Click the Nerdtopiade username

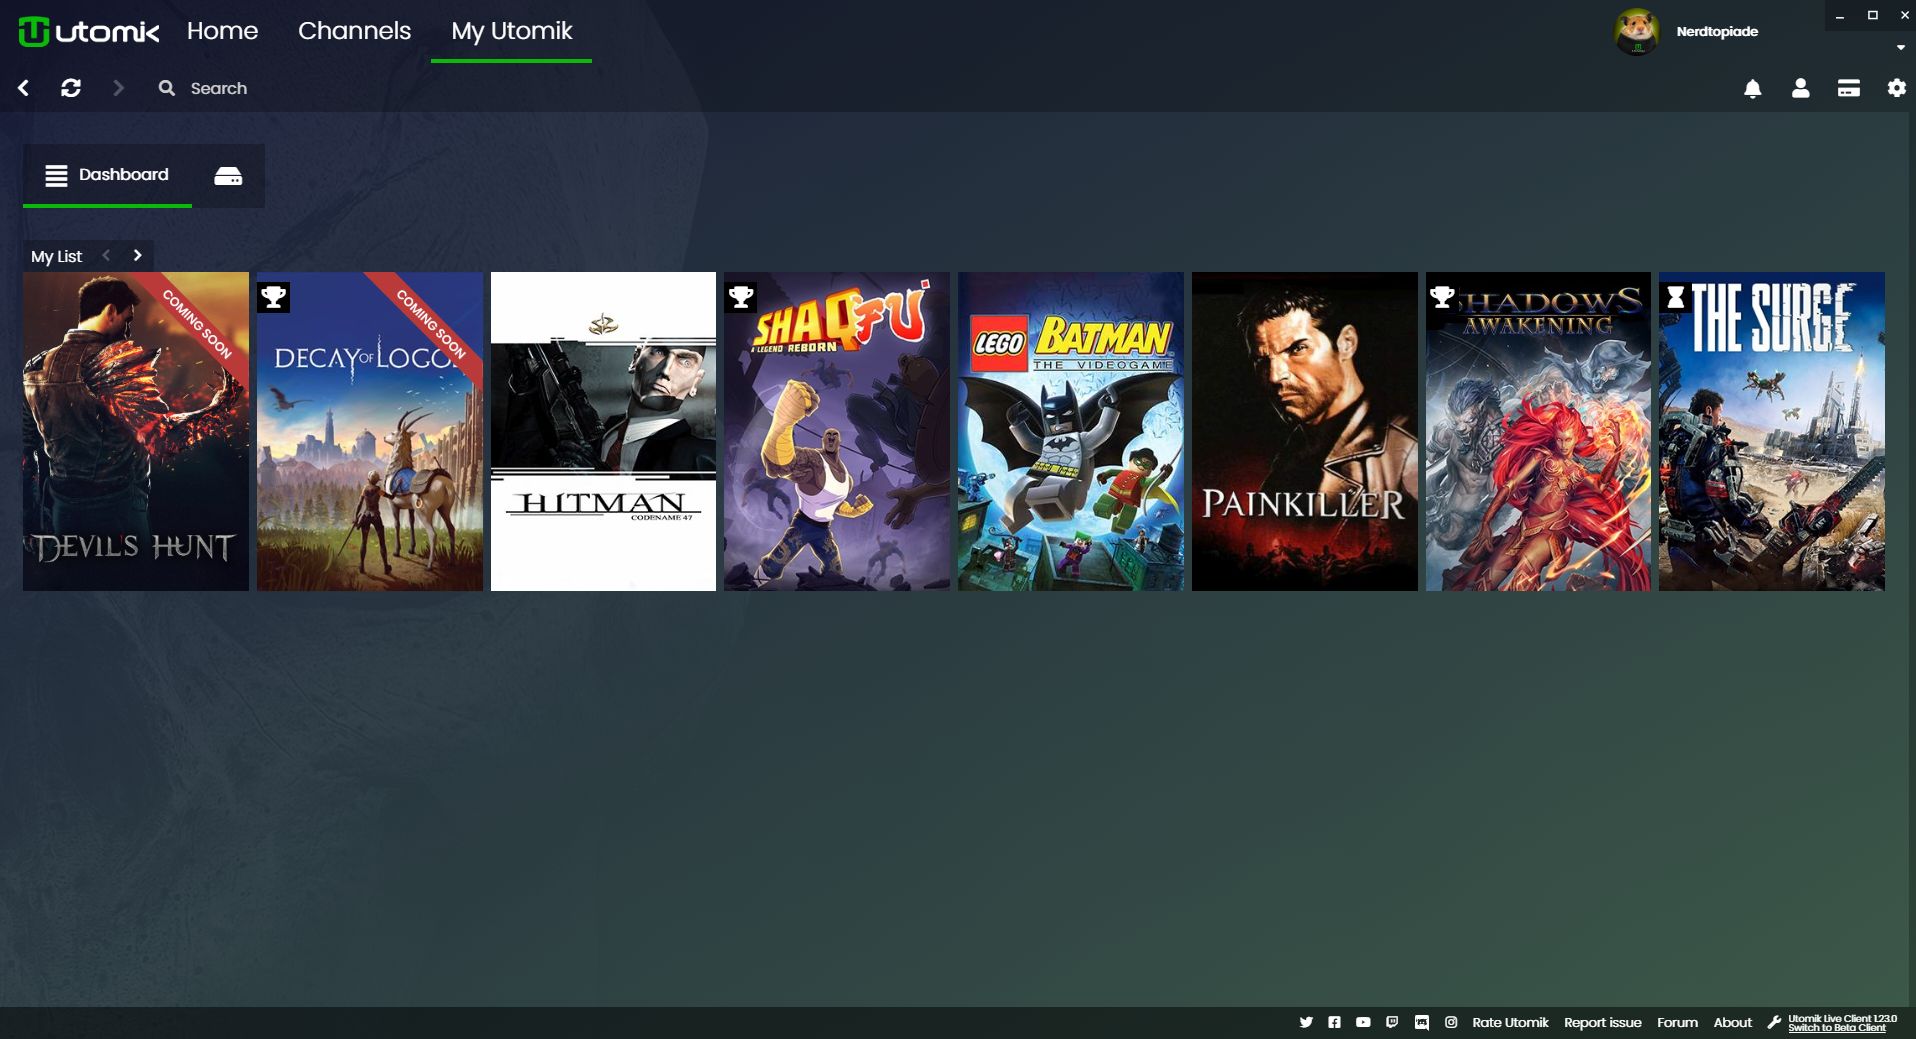click(1717, 32)
